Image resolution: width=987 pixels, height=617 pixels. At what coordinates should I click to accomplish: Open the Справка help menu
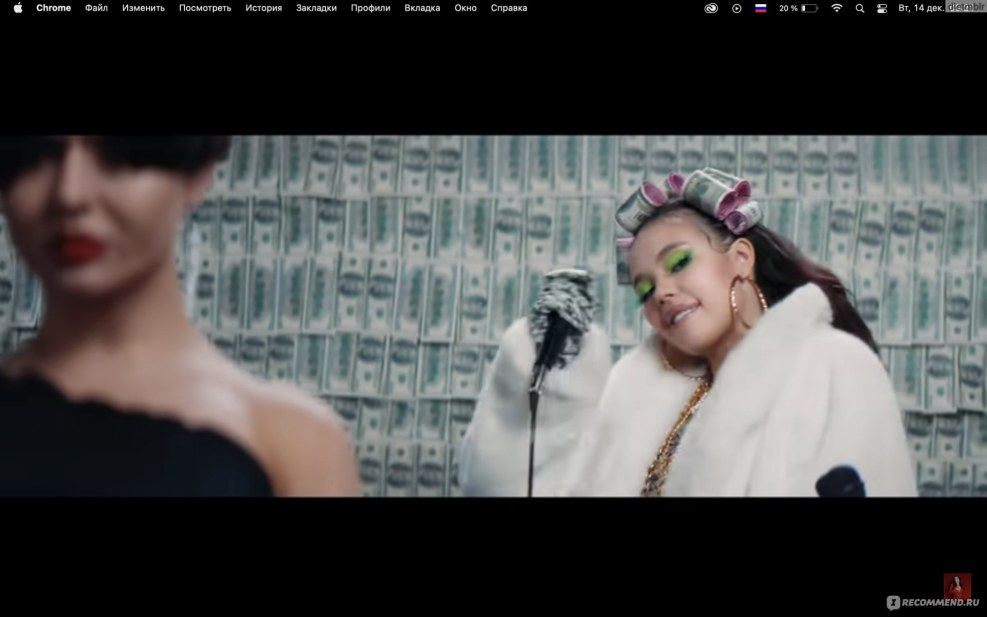[x=509, y=8]
